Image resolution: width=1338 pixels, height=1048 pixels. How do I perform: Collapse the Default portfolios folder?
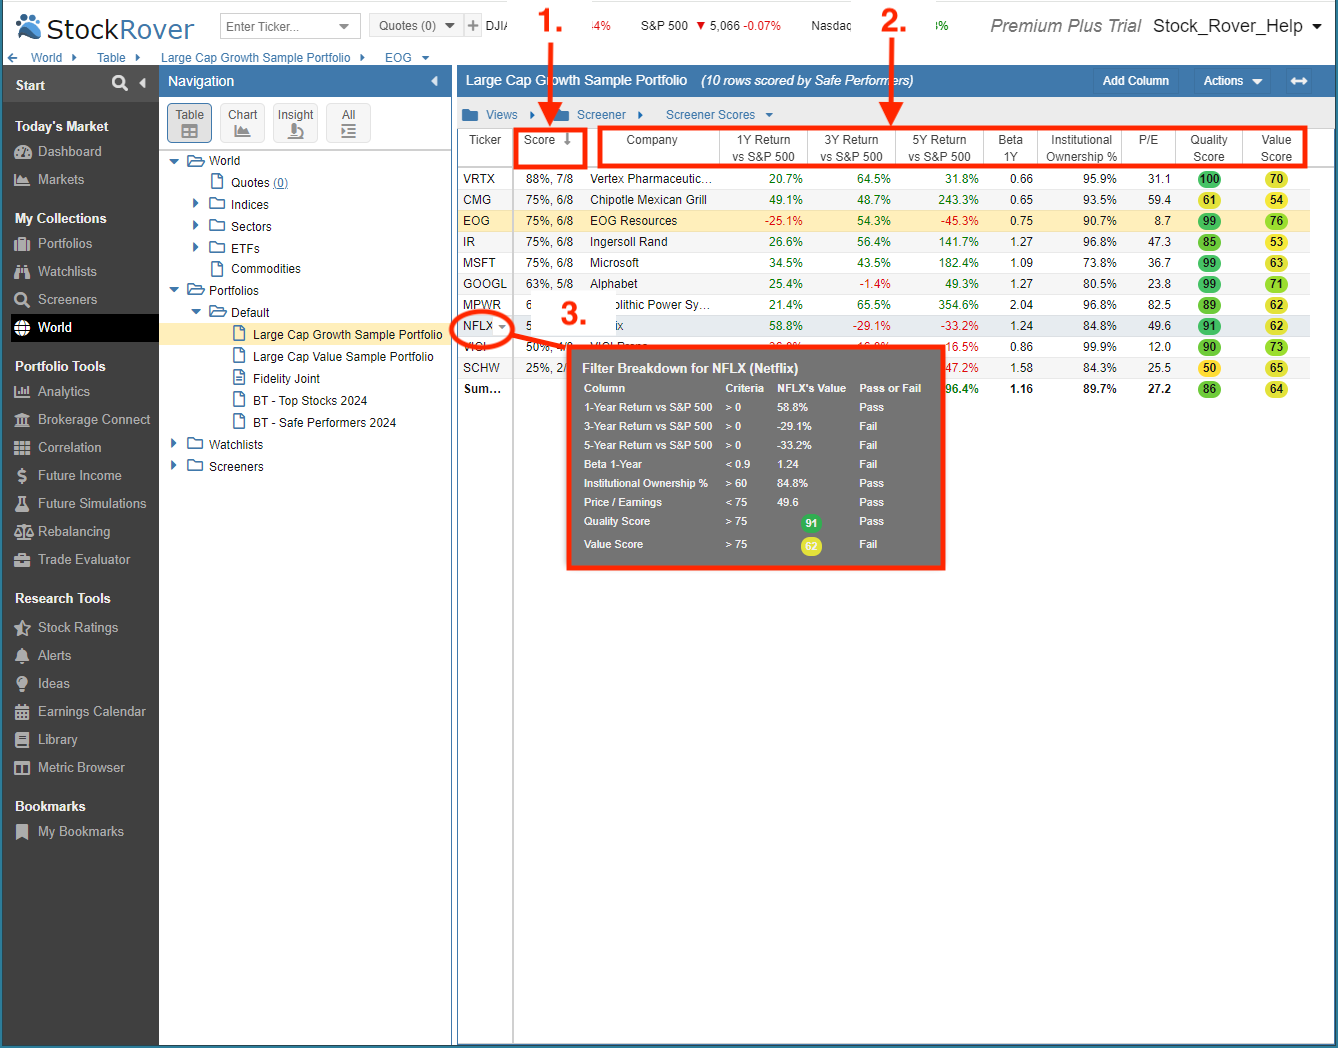(196, 312)
